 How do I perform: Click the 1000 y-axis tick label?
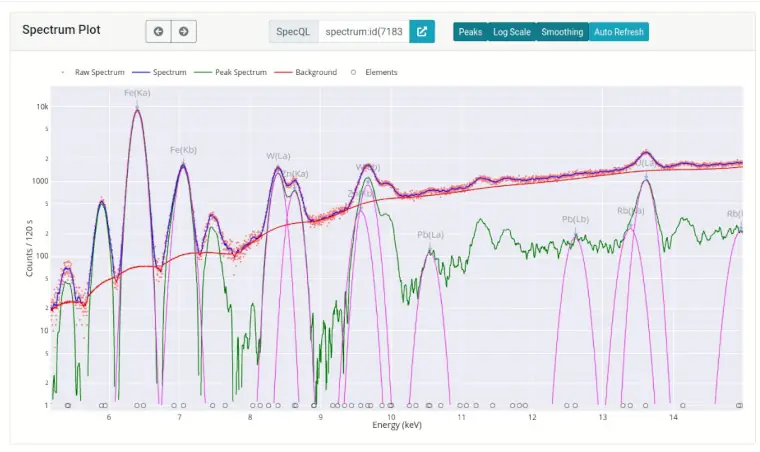tap(40, 181)
